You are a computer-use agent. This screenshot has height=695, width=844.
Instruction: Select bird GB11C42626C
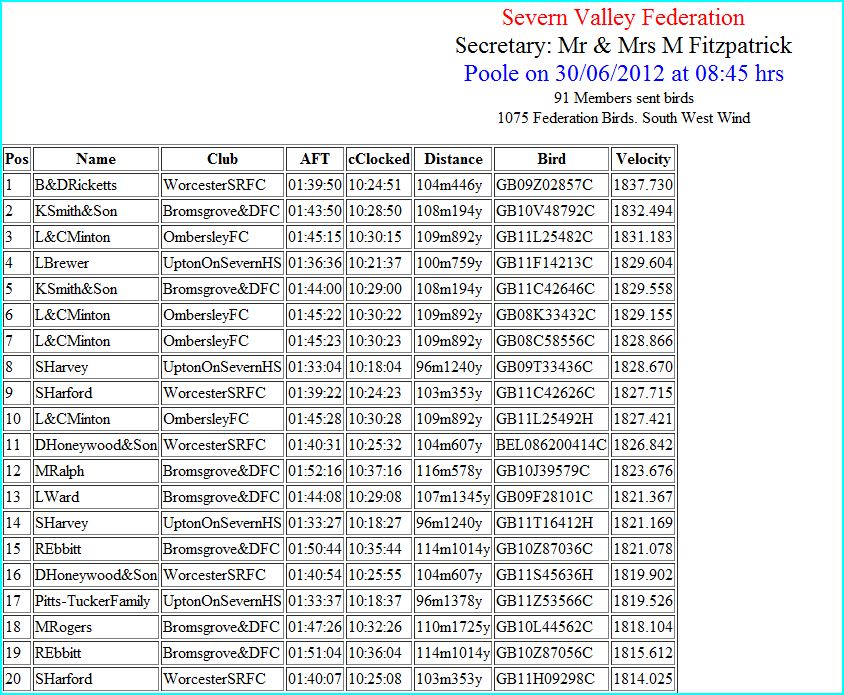pos(545,393)
